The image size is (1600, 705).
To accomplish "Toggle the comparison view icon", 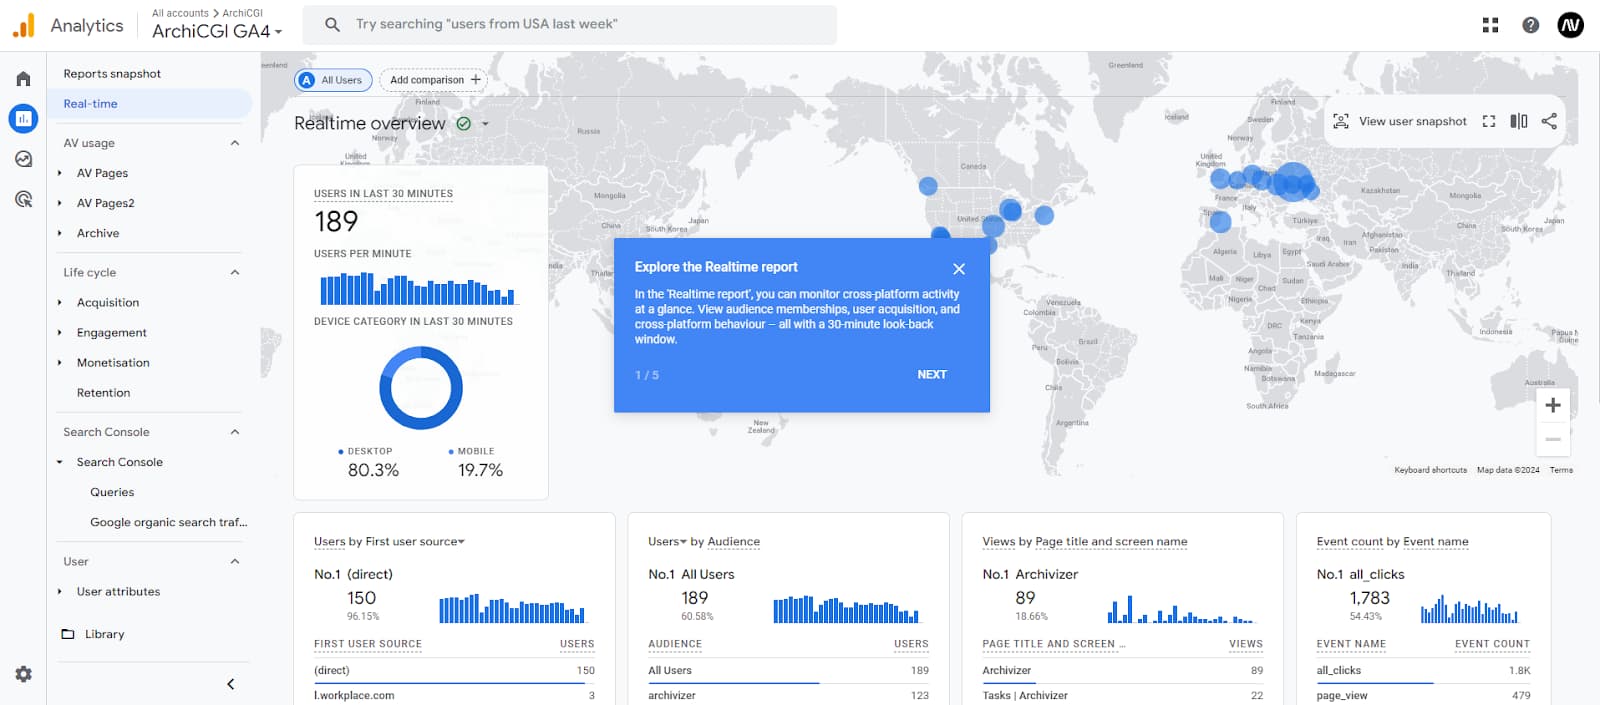I will 1518,121.
